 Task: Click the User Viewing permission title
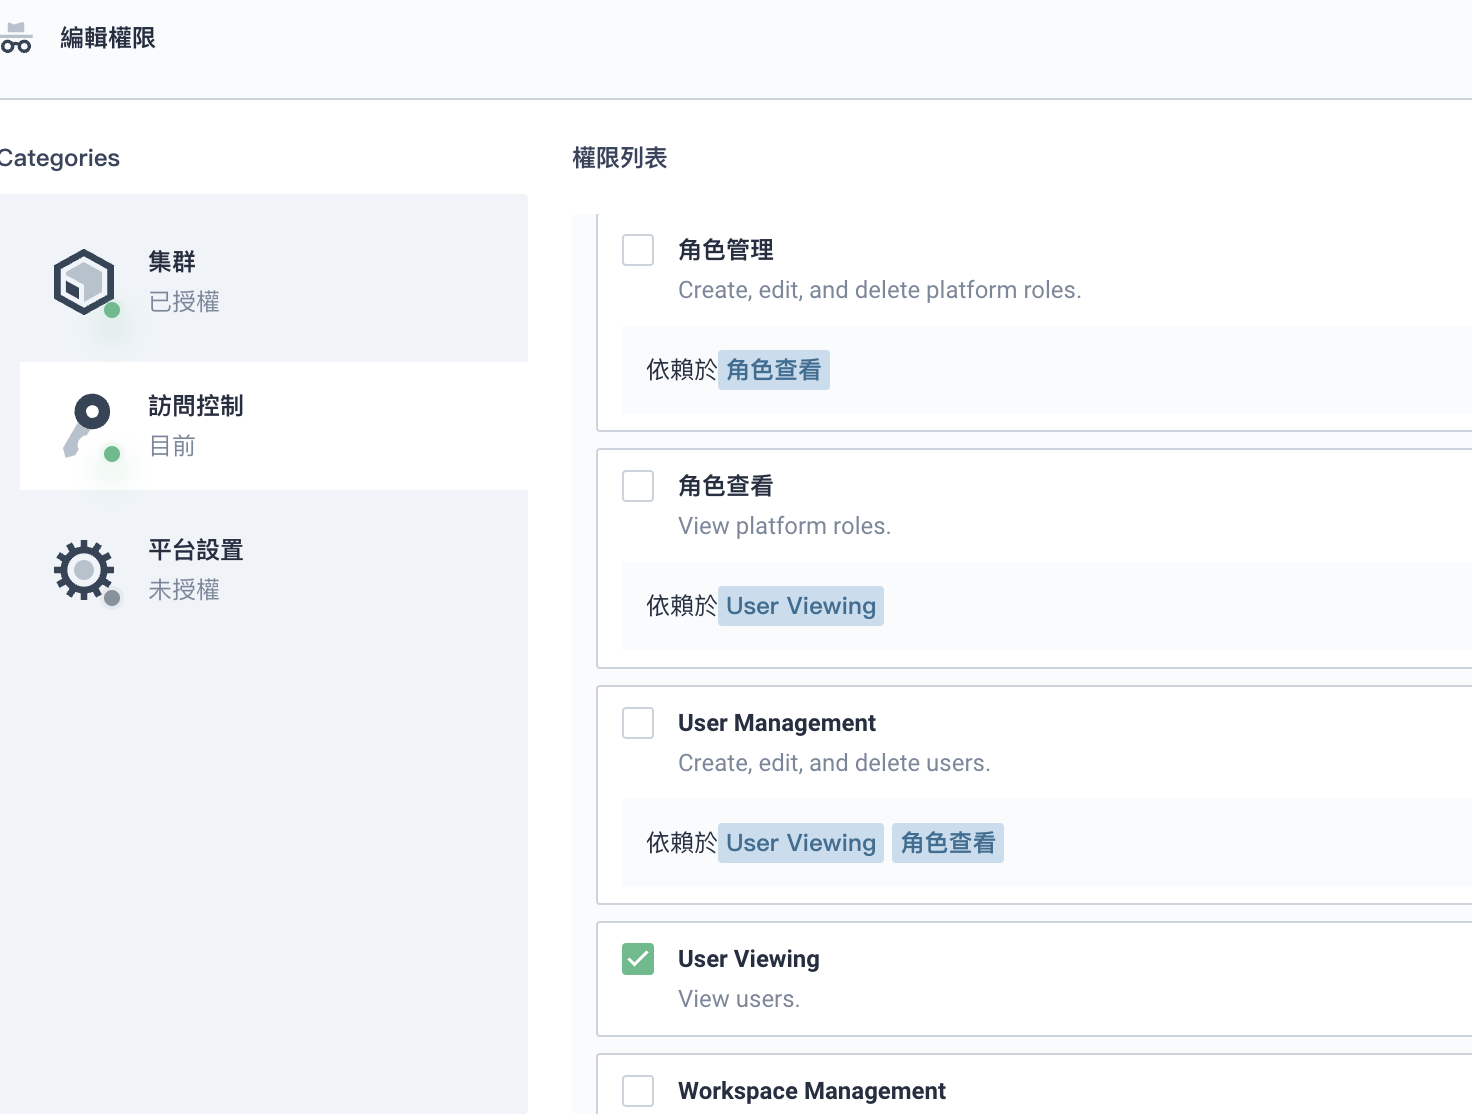point(748,959)
